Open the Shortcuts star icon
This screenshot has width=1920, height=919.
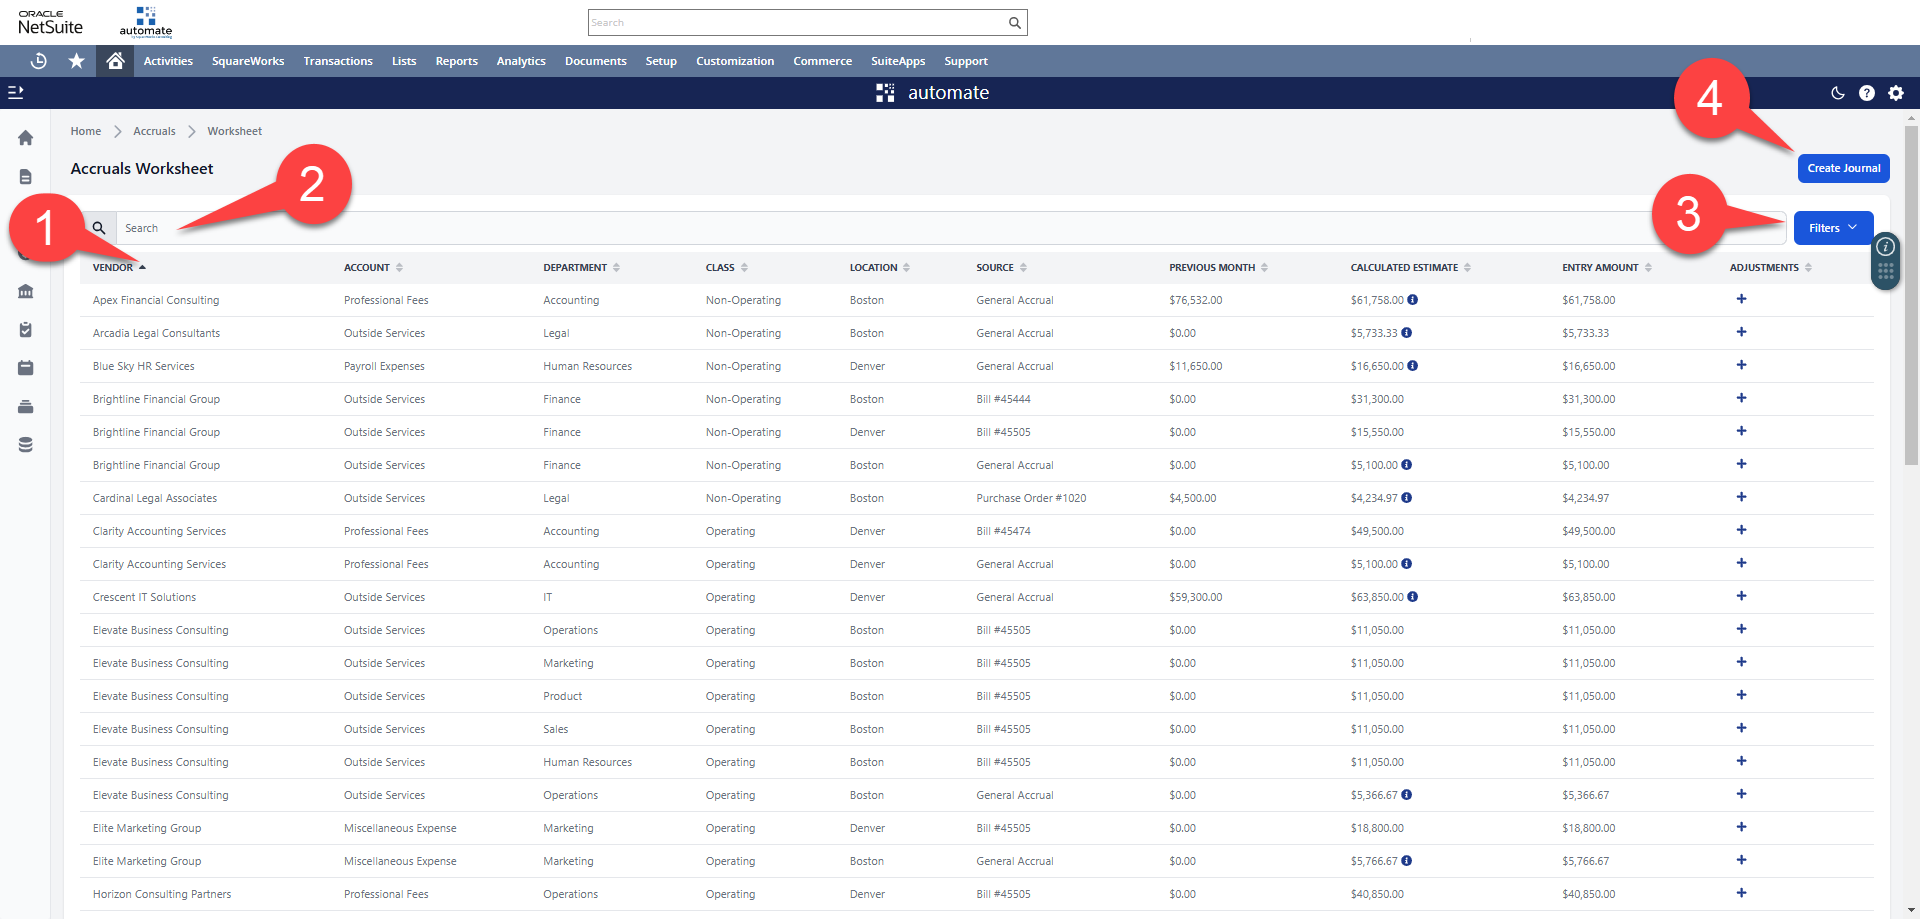coord(76,61)
